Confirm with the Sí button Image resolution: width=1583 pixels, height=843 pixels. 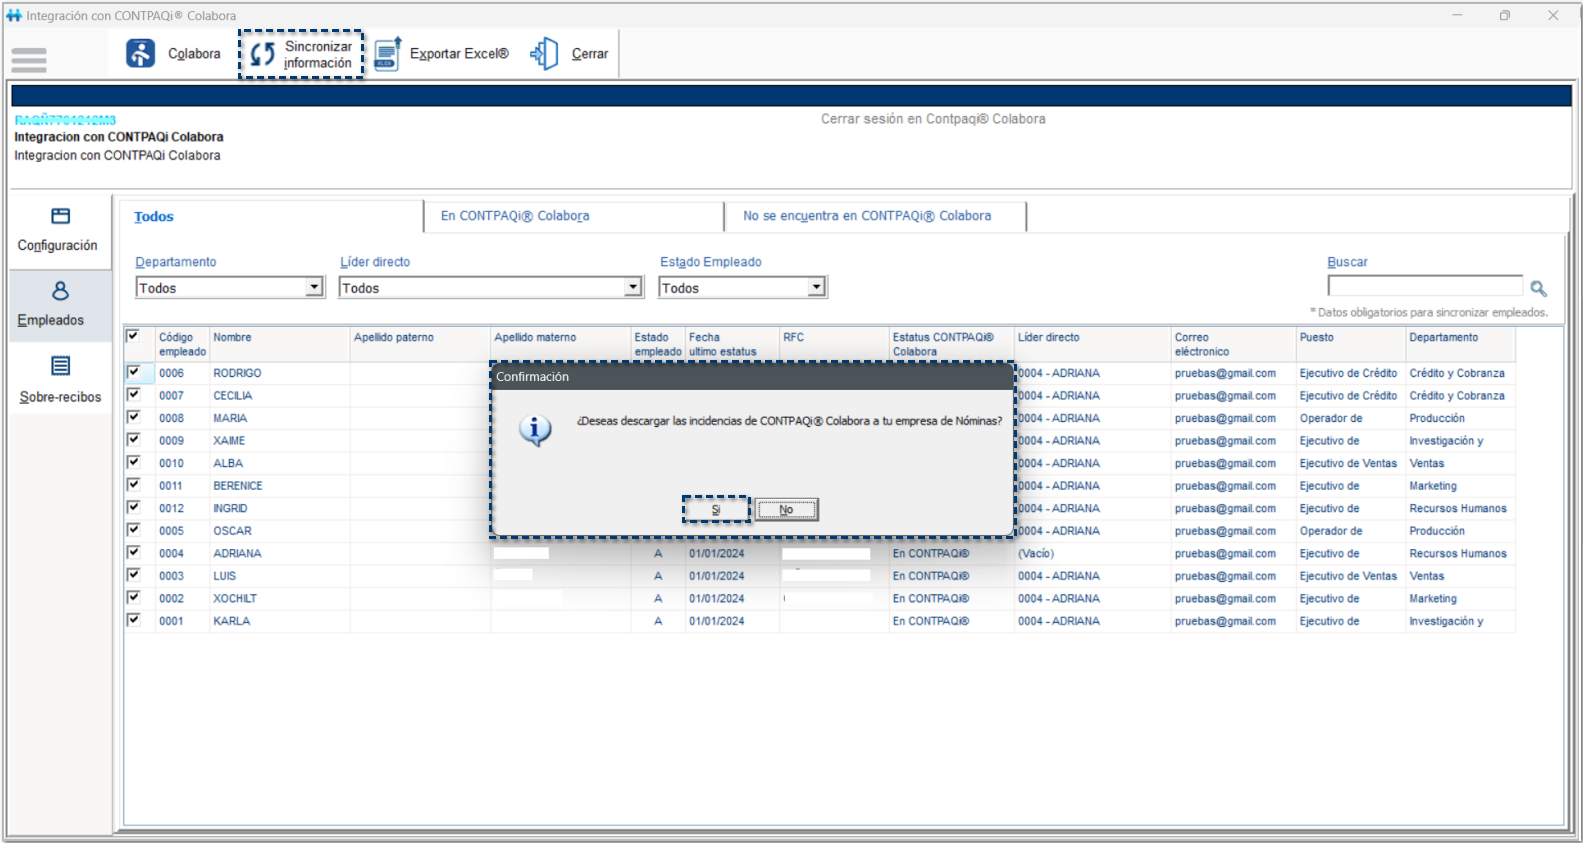tap(716, 510)
